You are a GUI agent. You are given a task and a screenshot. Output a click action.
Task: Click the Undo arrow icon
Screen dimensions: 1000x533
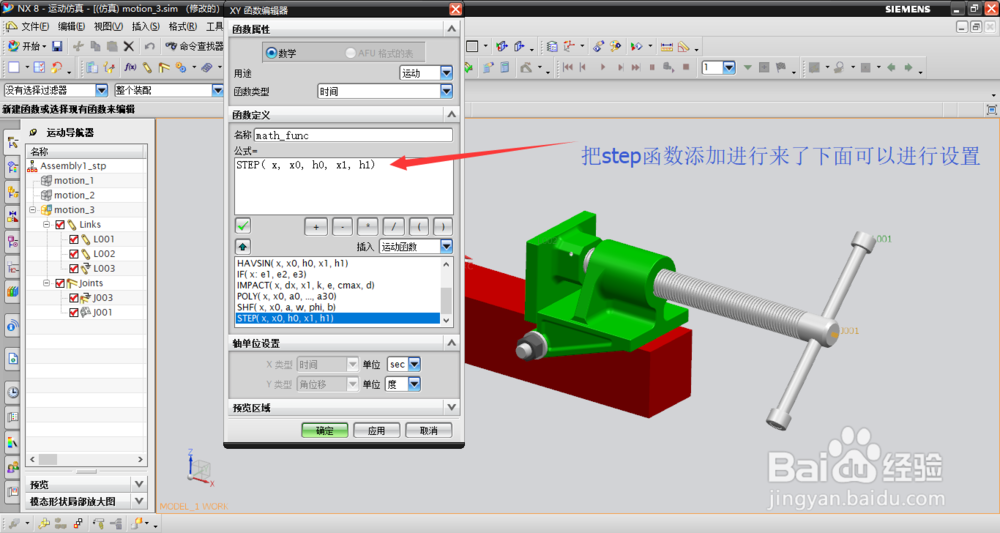tap(149, 46)
